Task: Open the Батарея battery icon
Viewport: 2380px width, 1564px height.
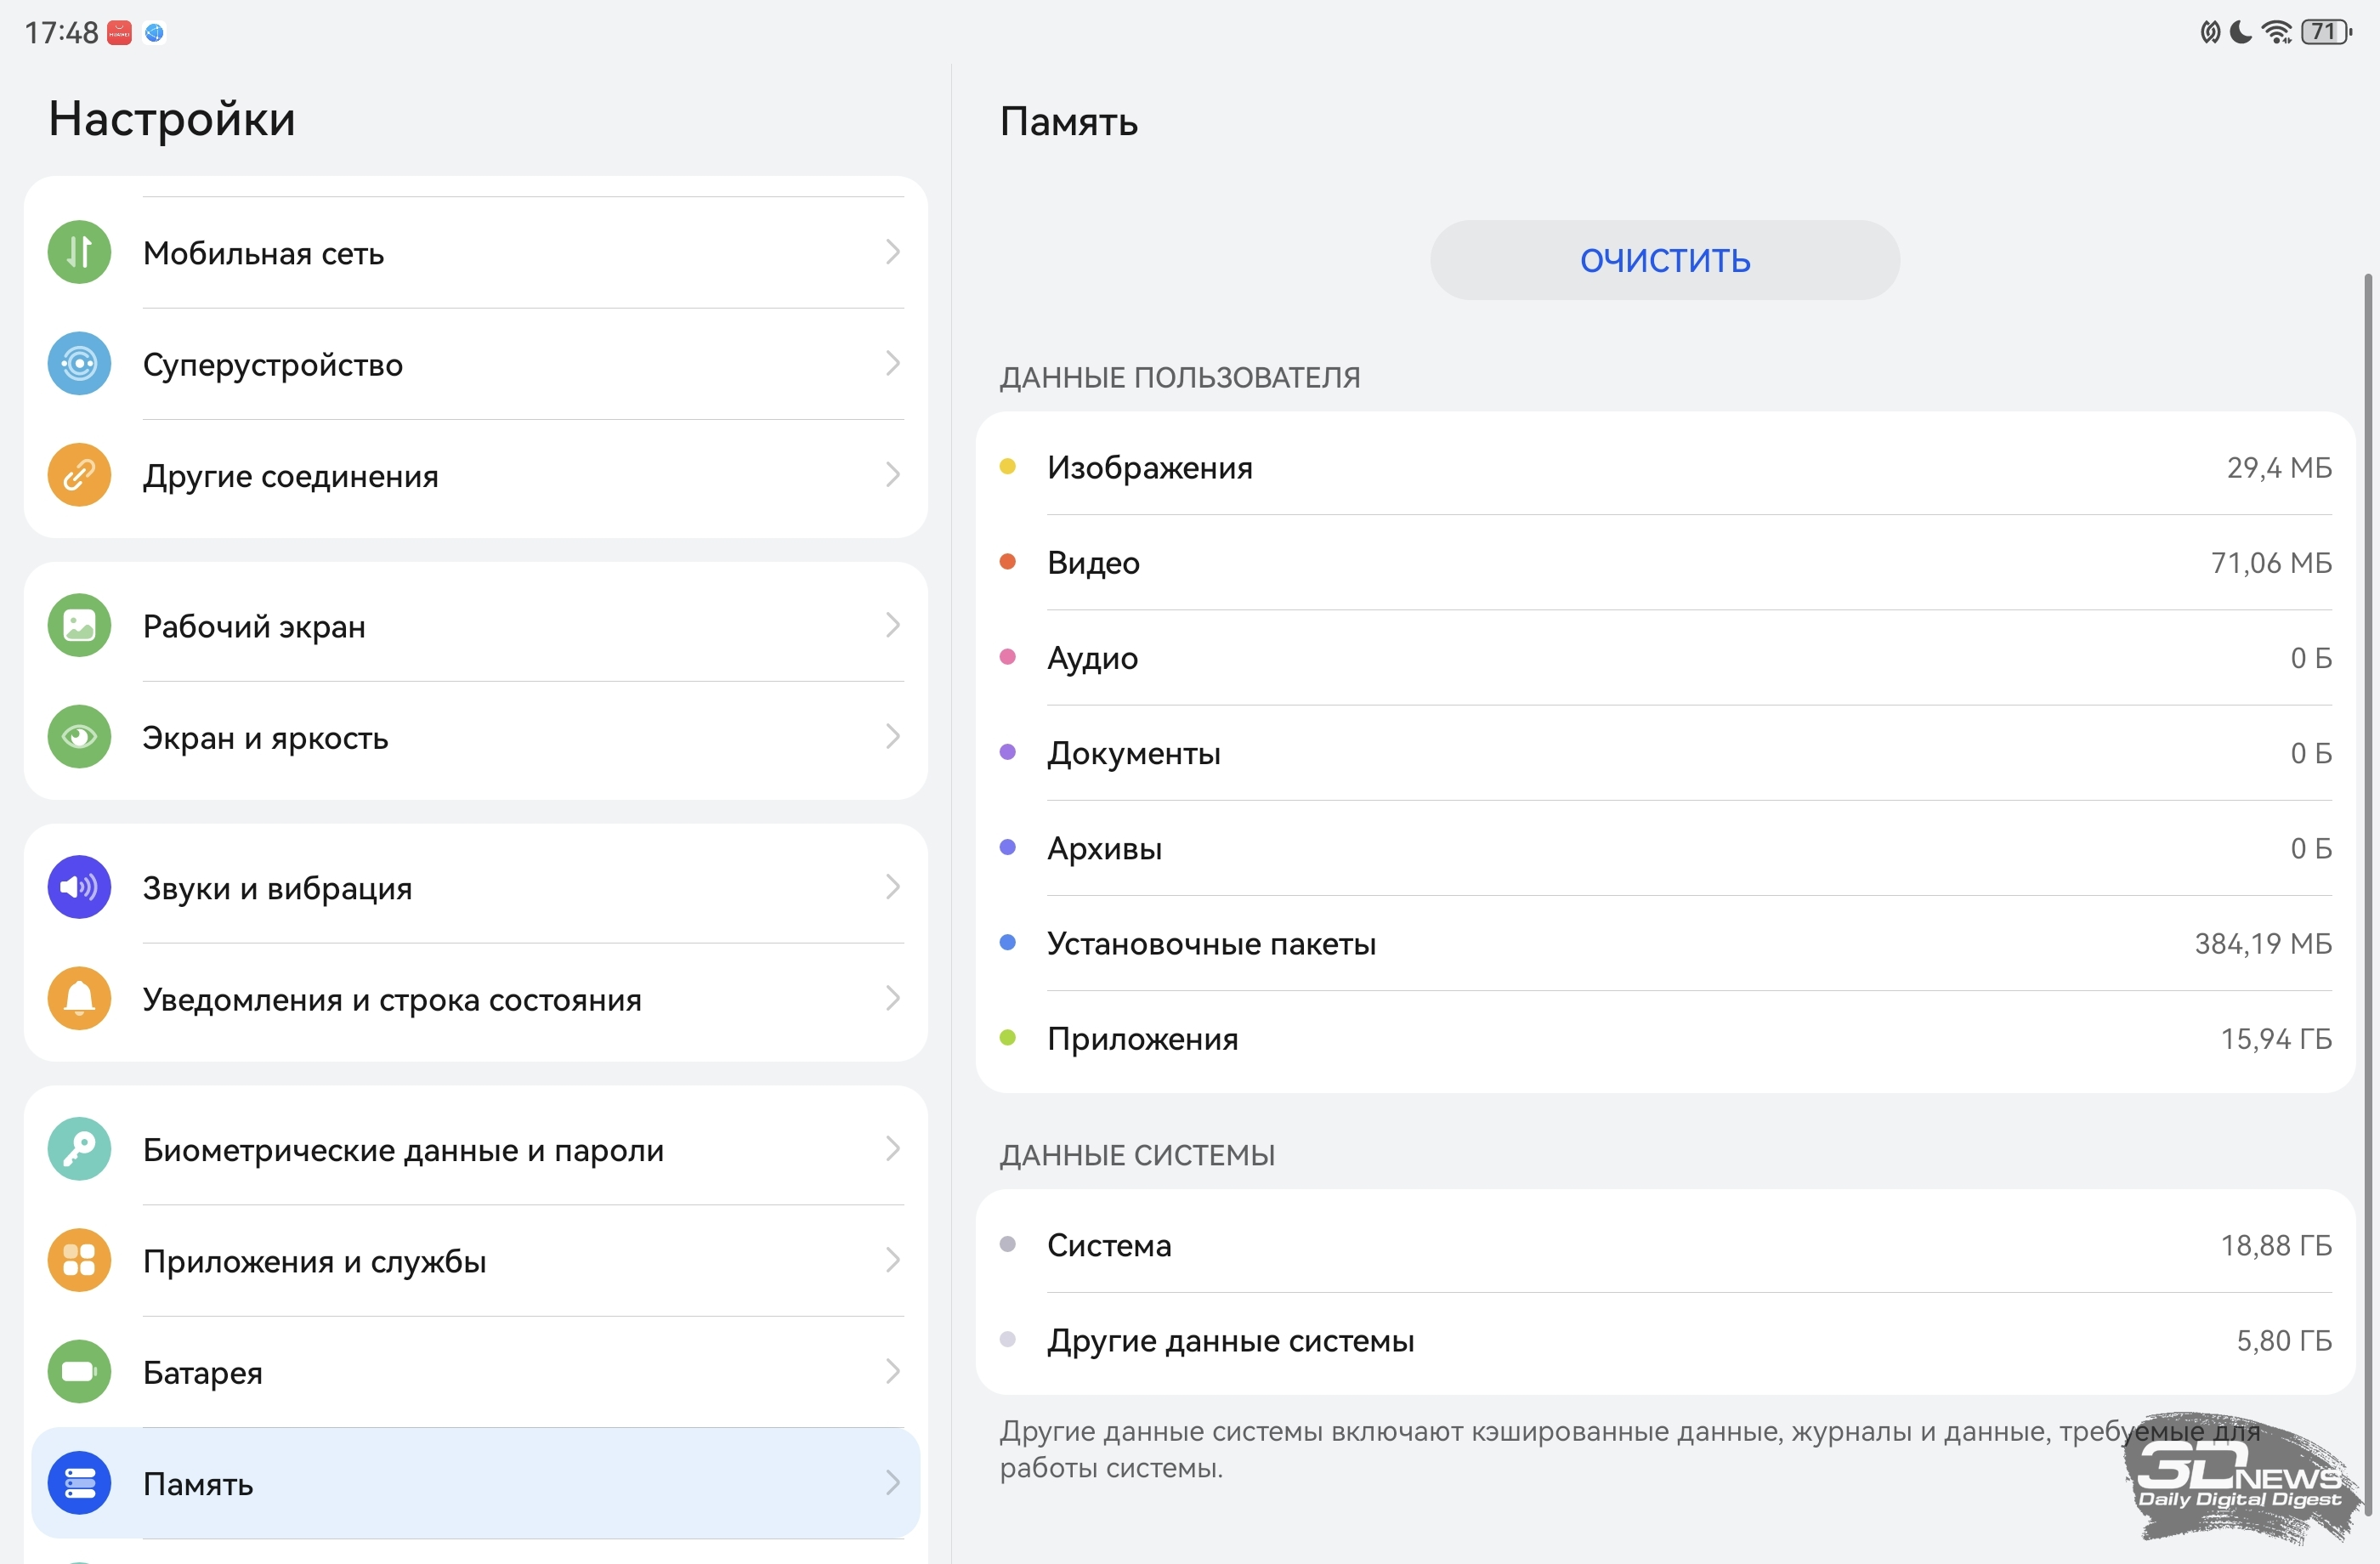Action: pos(79,1372)
